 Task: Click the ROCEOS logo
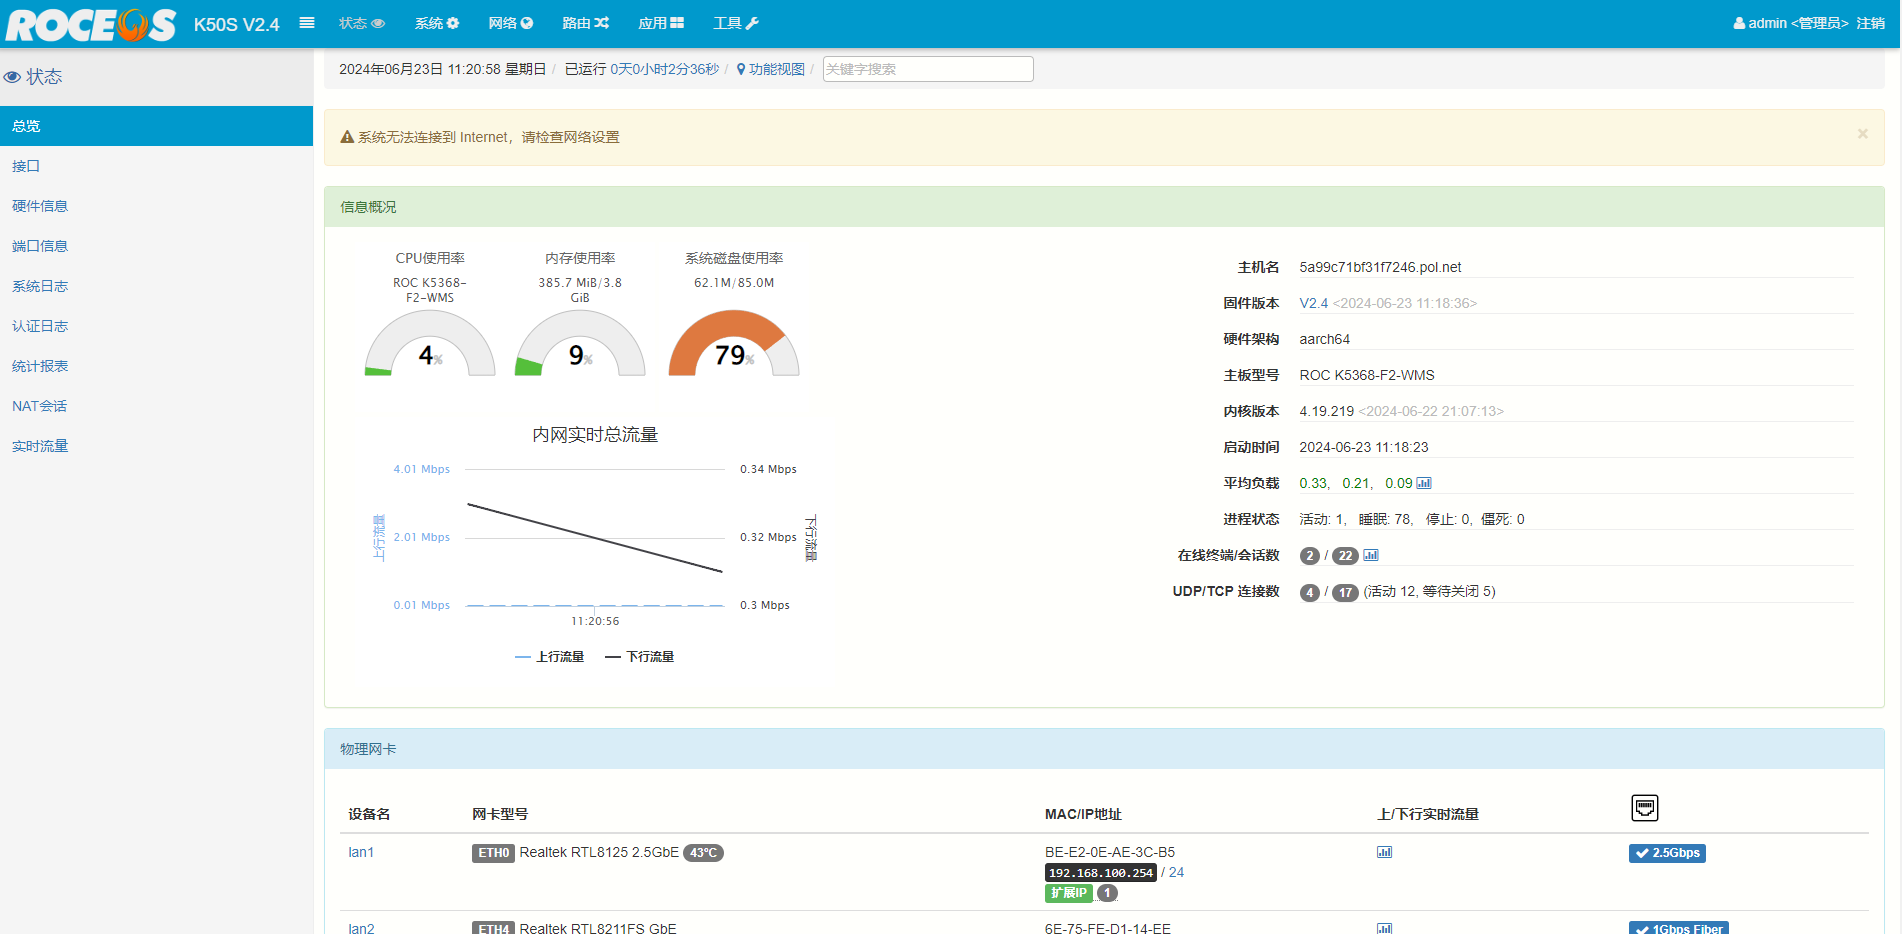(91, 24)
